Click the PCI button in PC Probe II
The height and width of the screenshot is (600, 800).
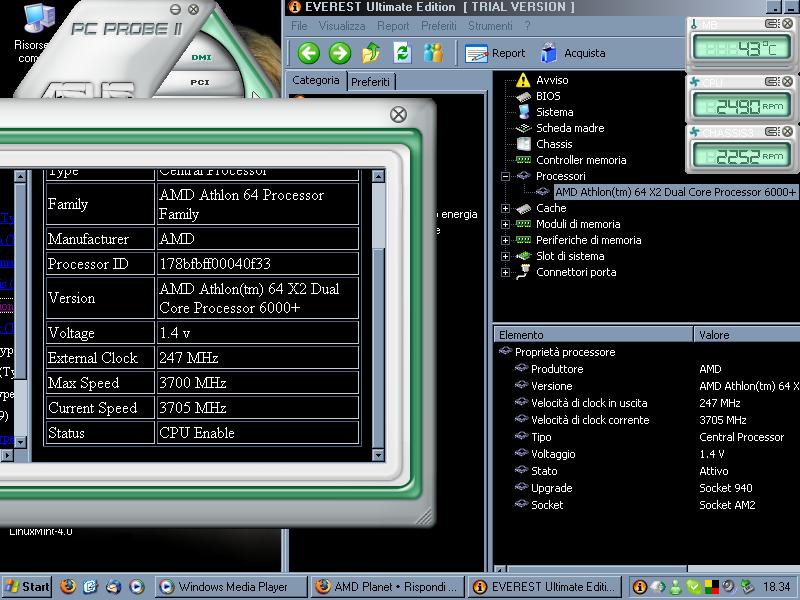pyautogui.click(x=200, y=82)
